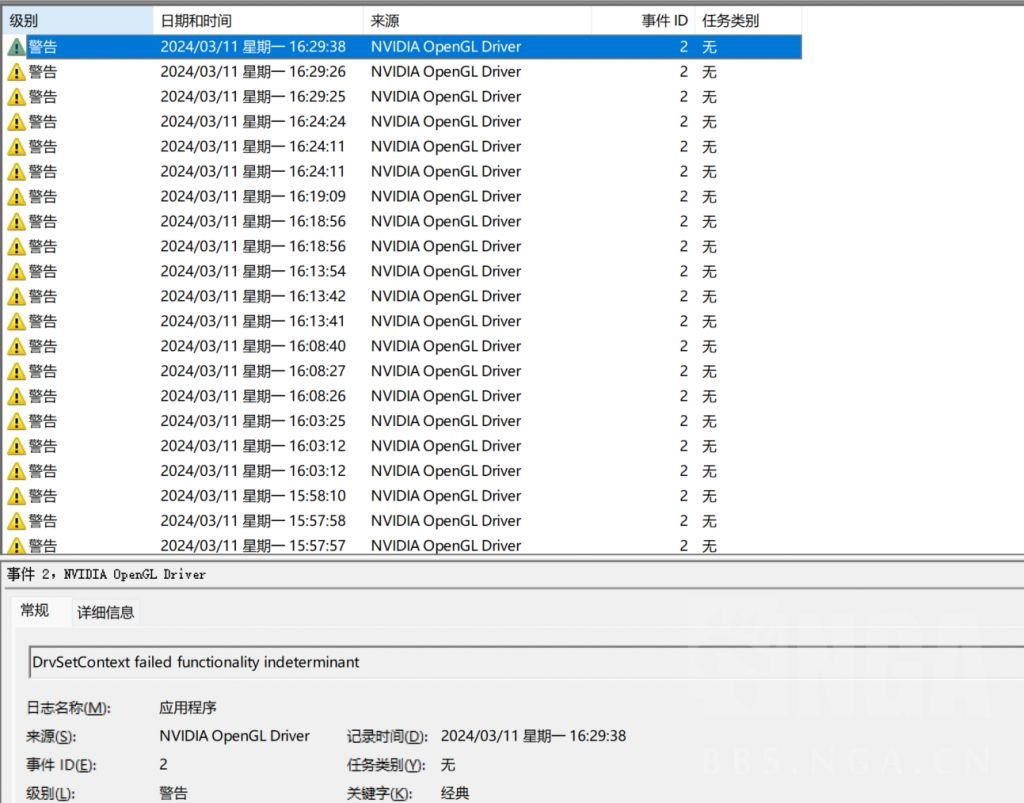Select the 16:19:09 date and time cell

(253, 197)
